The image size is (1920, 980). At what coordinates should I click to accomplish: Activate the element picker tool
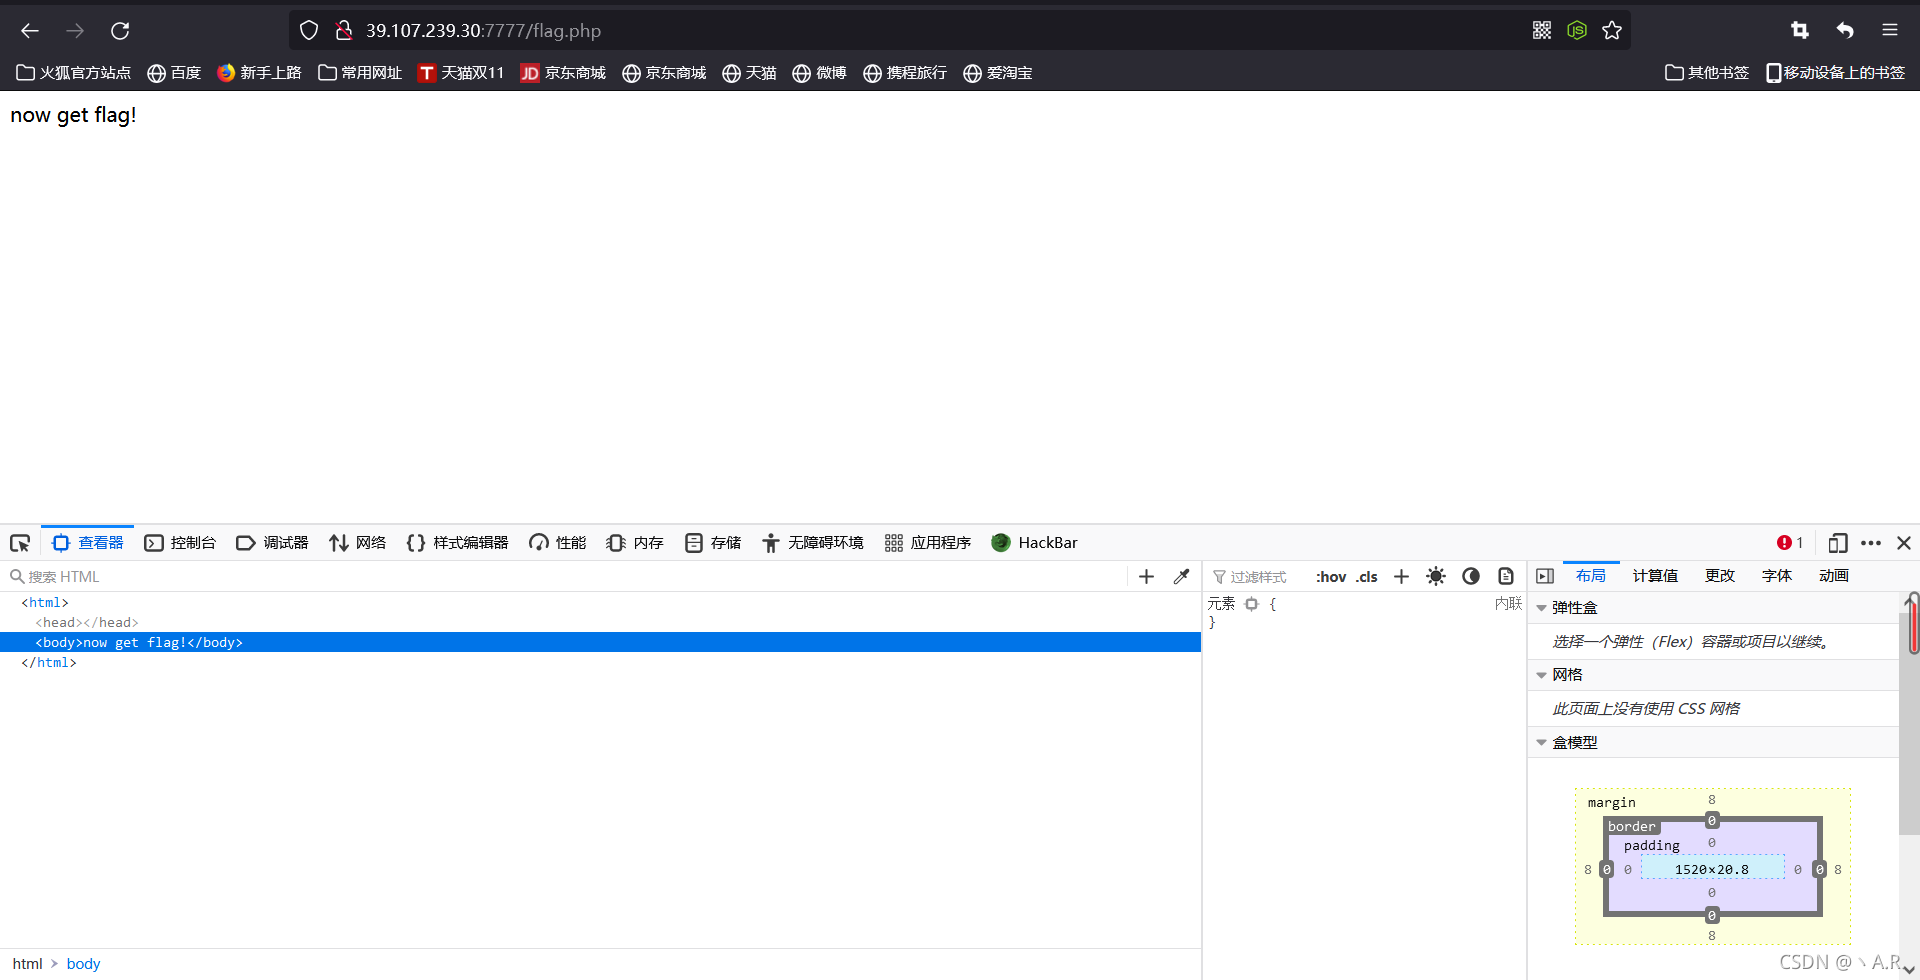(20, 543)
